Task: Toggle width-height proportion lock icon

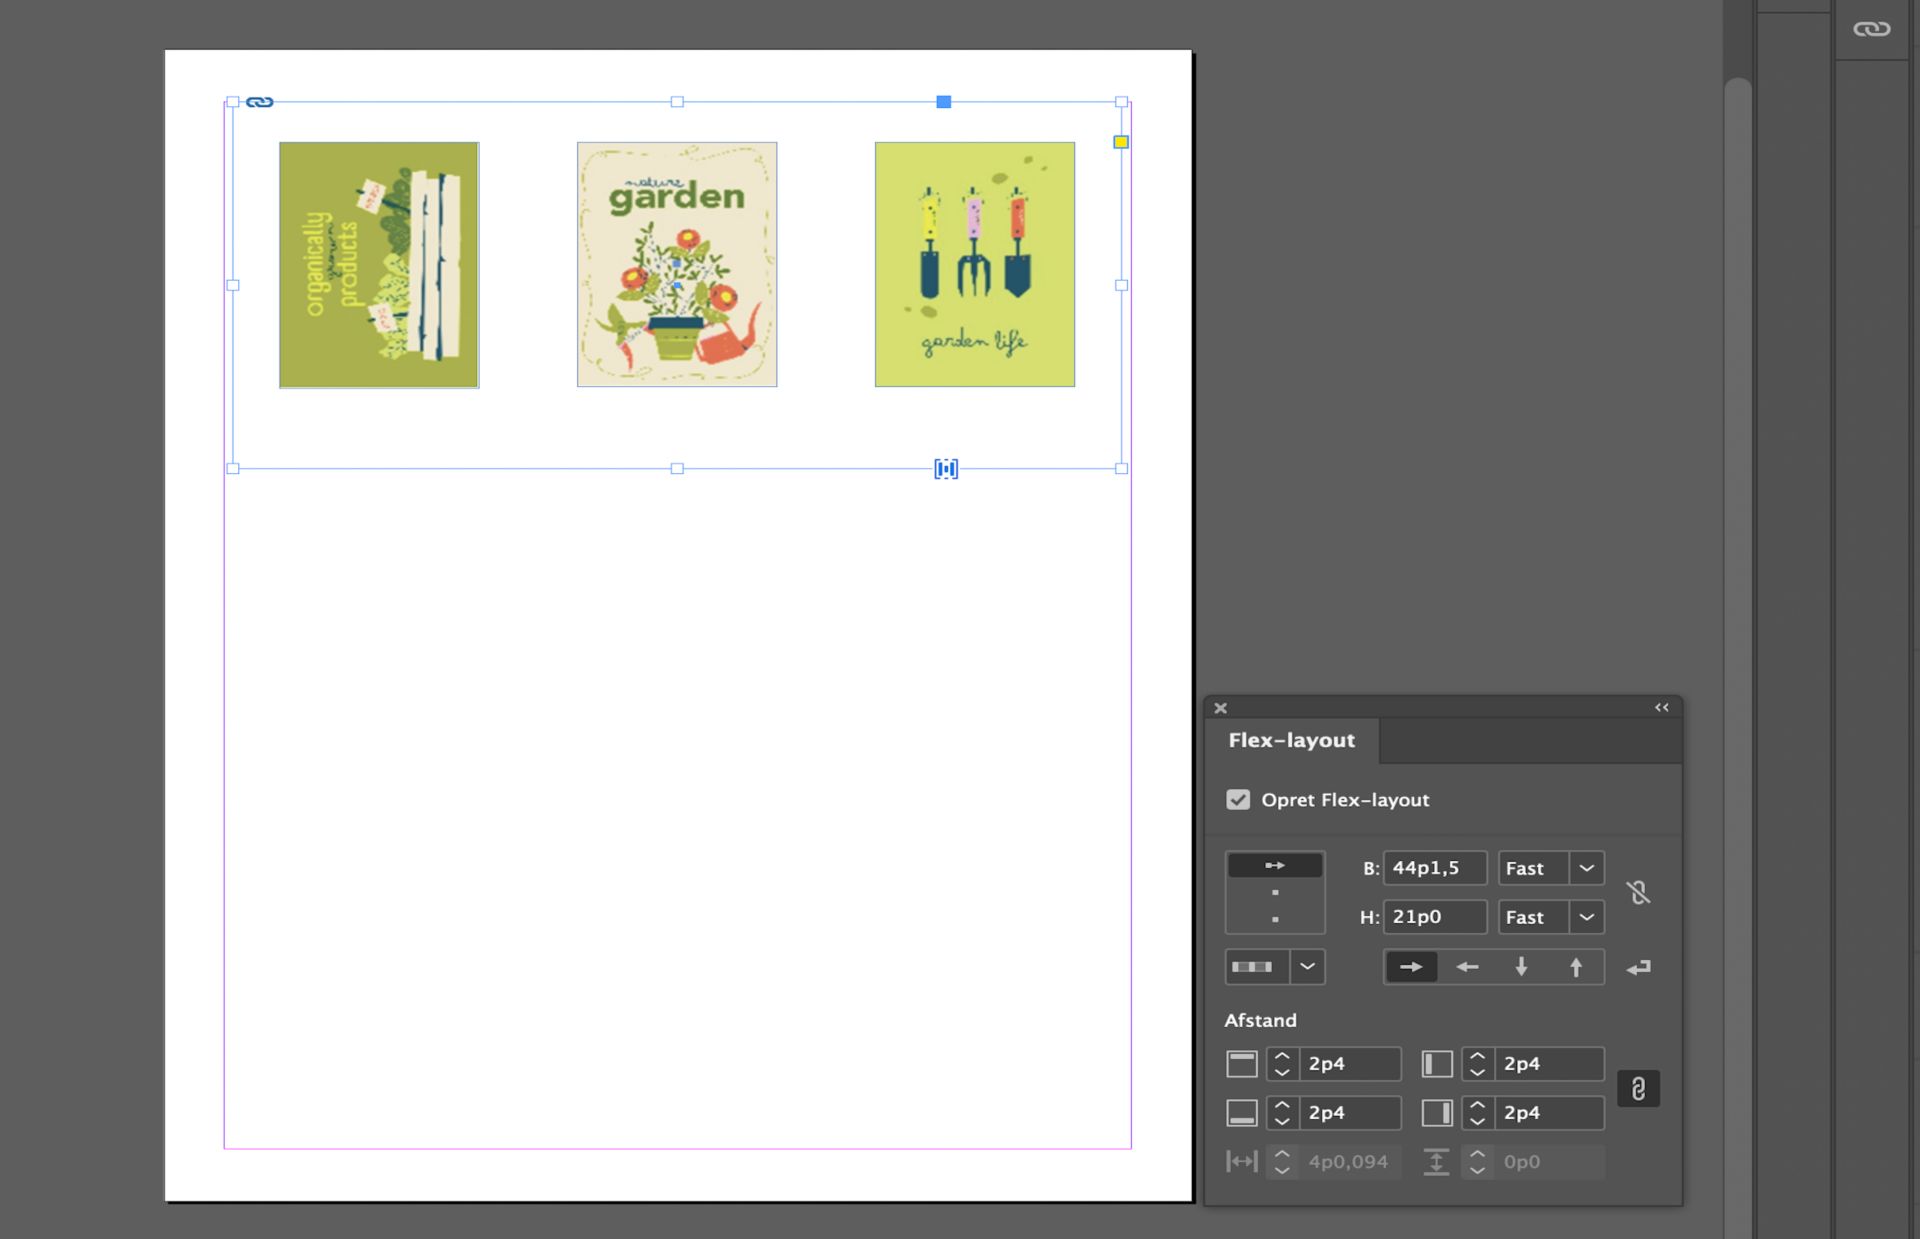Action: pos(1638,892)
